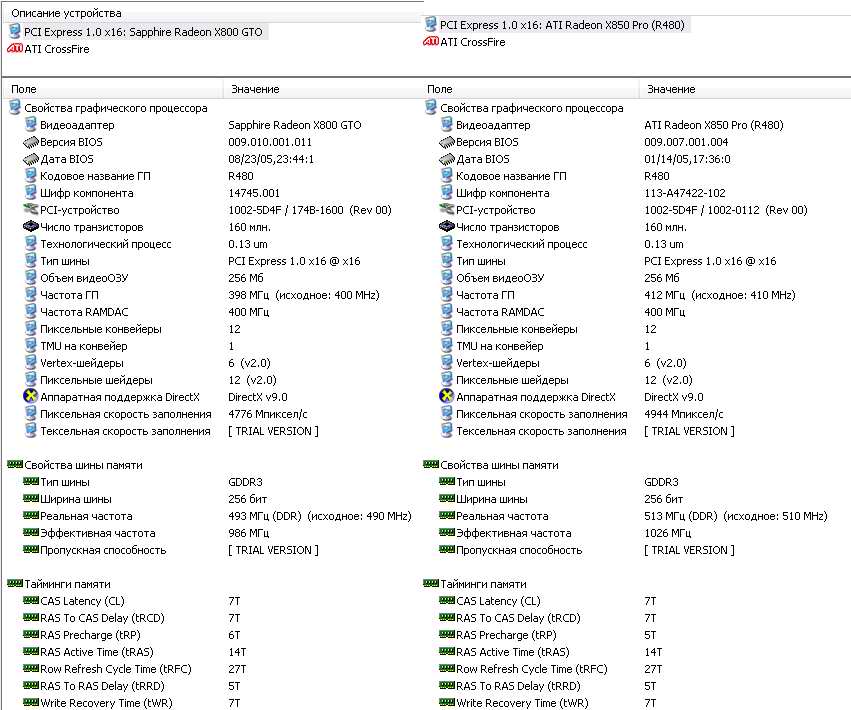
Task: Click Версия BIOS chip icon in X800 GTO panel
Action: pos(31,142)
